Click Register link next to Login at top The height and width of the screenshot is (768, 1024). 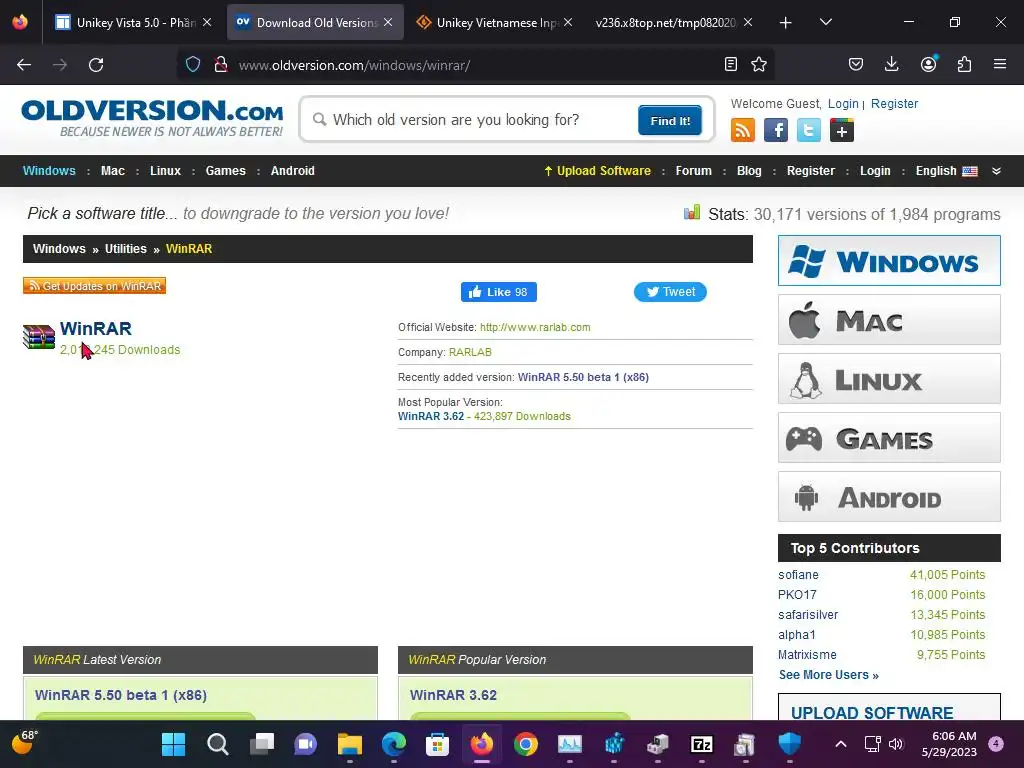pyautogui.click(x=894, y=104)
